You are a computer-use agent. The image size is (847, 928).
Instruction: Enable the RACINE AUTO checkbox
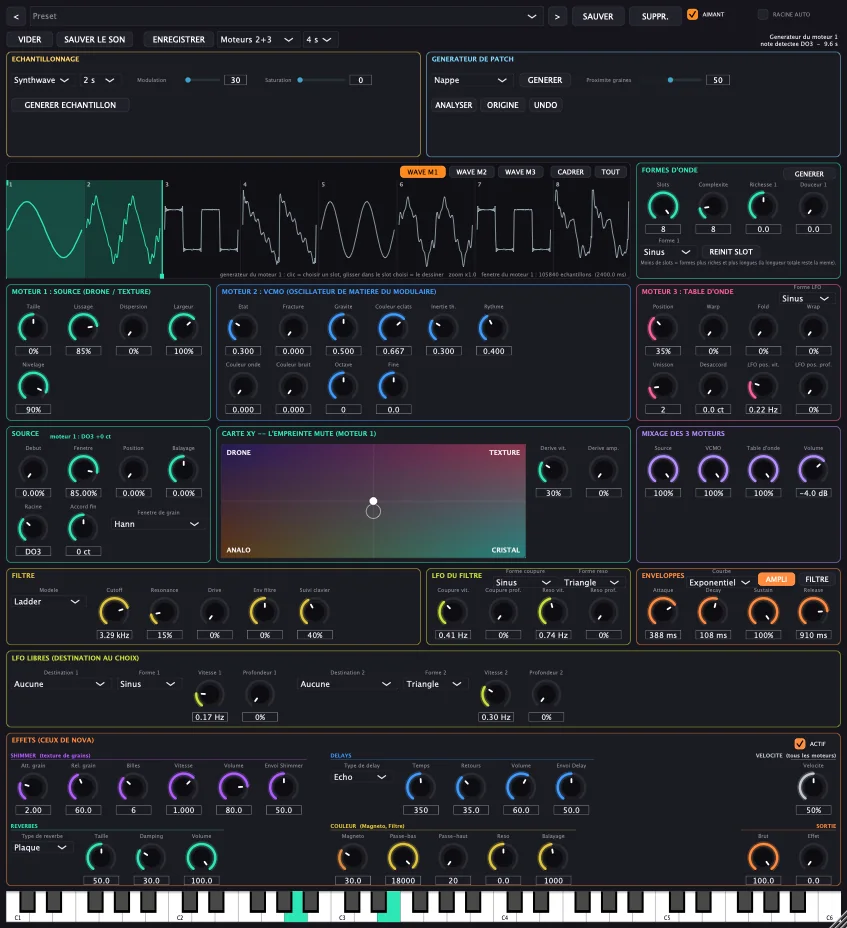(x=763, y=14)
